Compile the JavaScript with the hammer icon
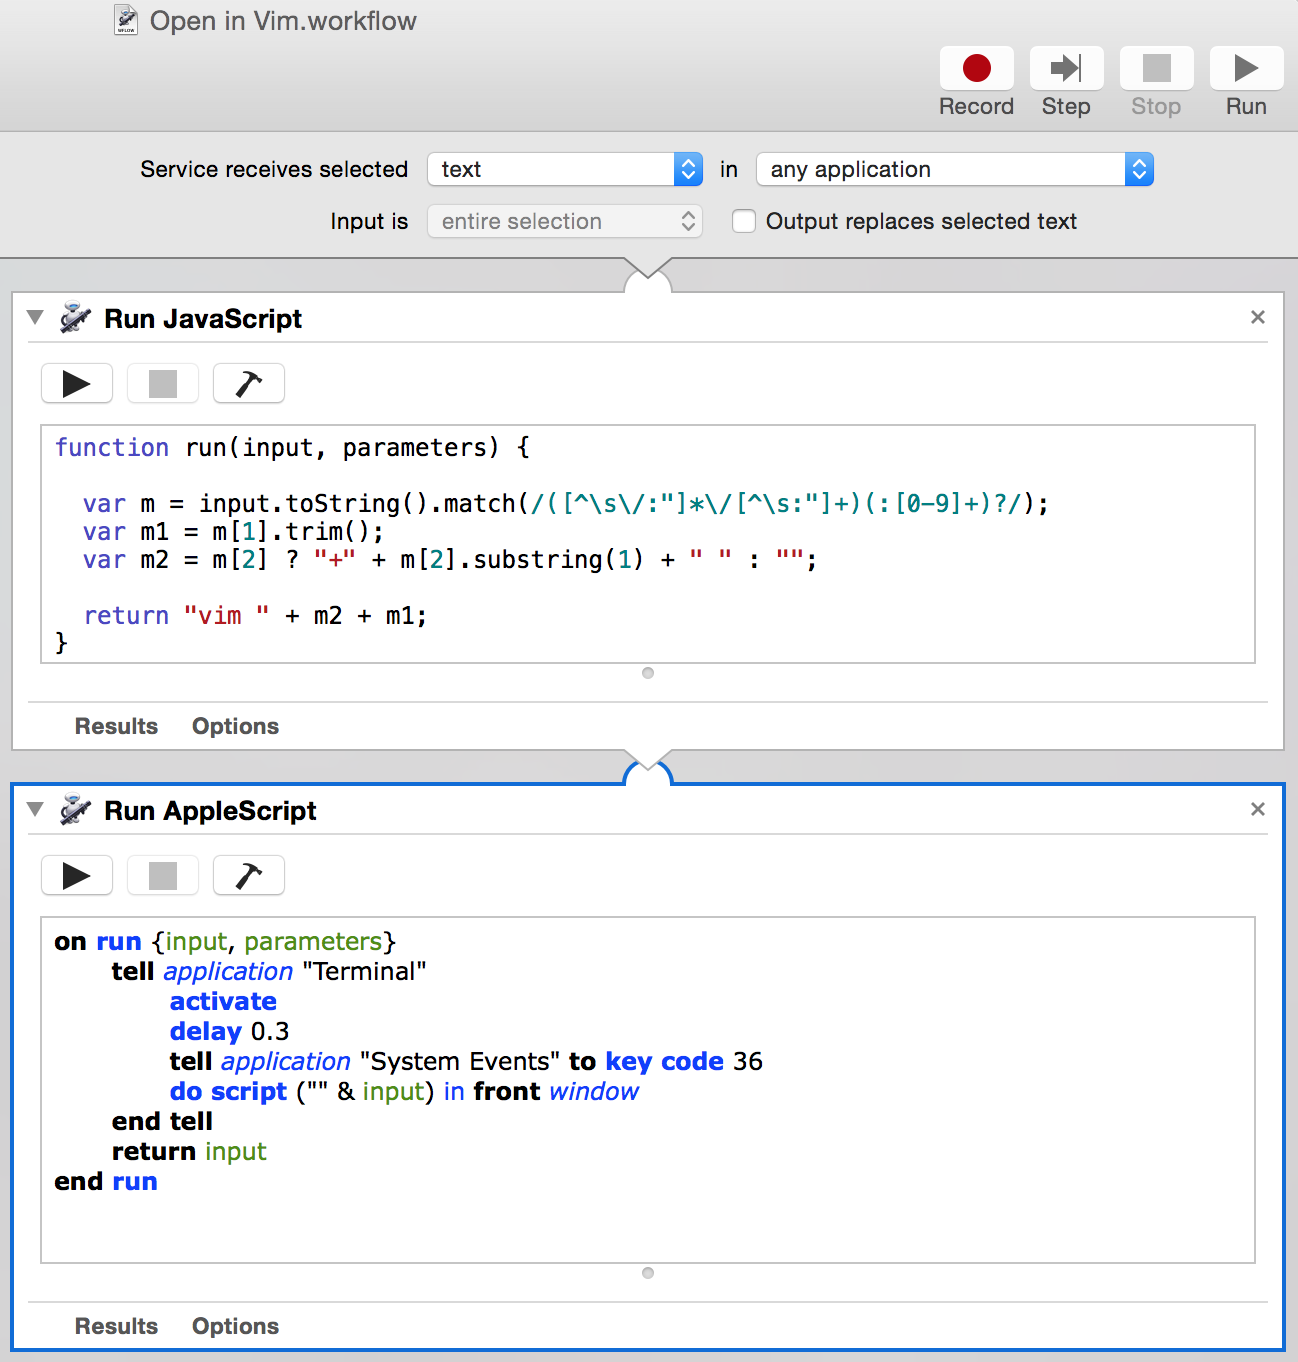Viewport: 1298px width, 1362px height. (248, 384)
